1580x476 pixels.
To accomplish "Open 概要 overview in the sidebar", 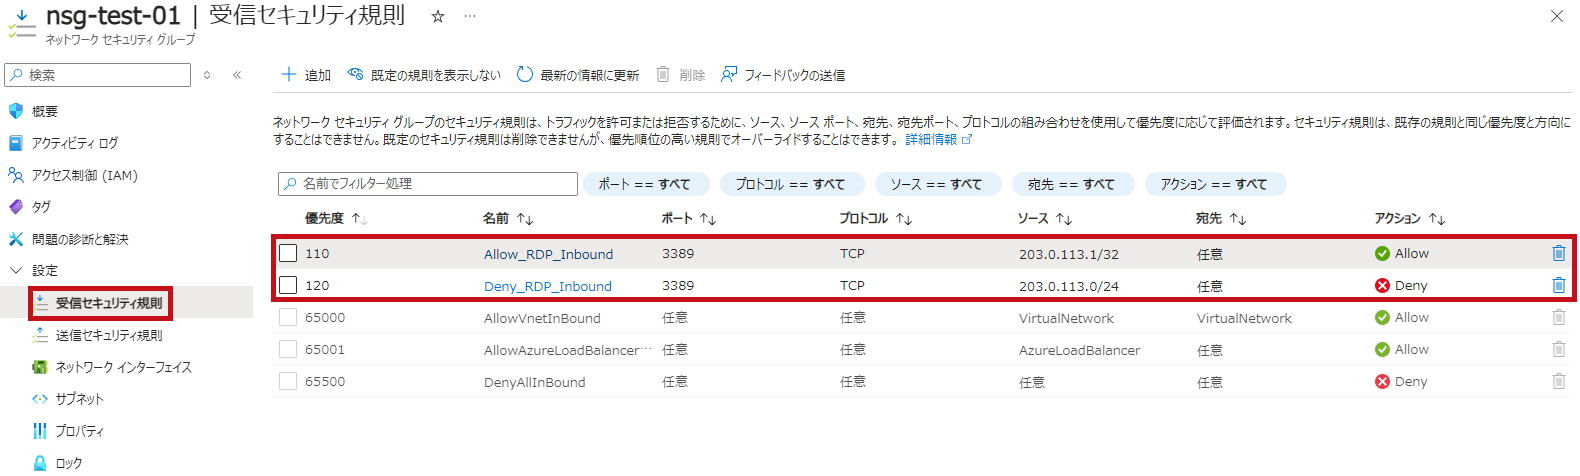I will (45, 111).
